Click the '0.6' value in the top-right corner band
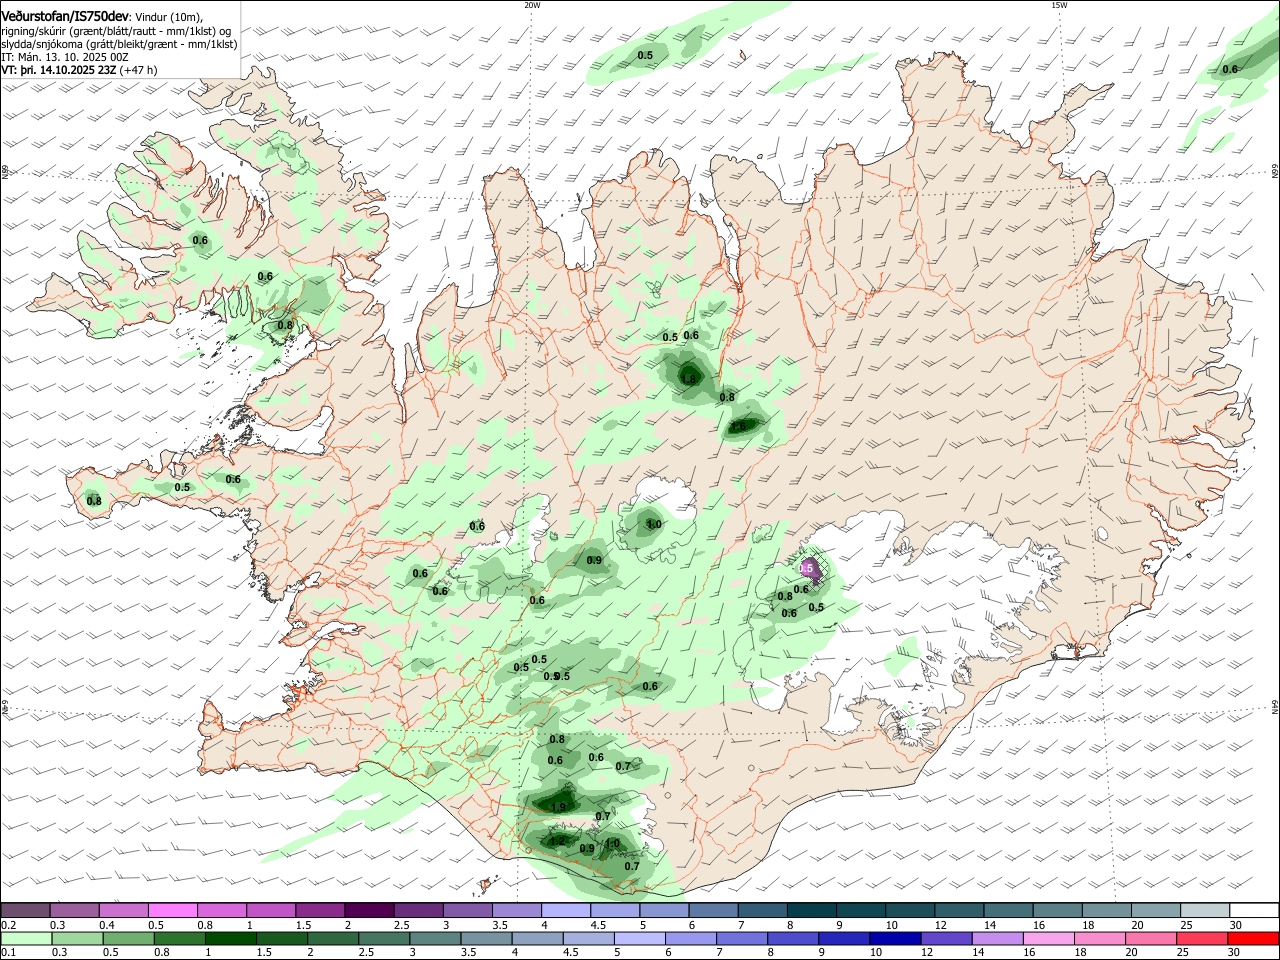Viewport: 1280px width, 960px height. pos(1230,69)
